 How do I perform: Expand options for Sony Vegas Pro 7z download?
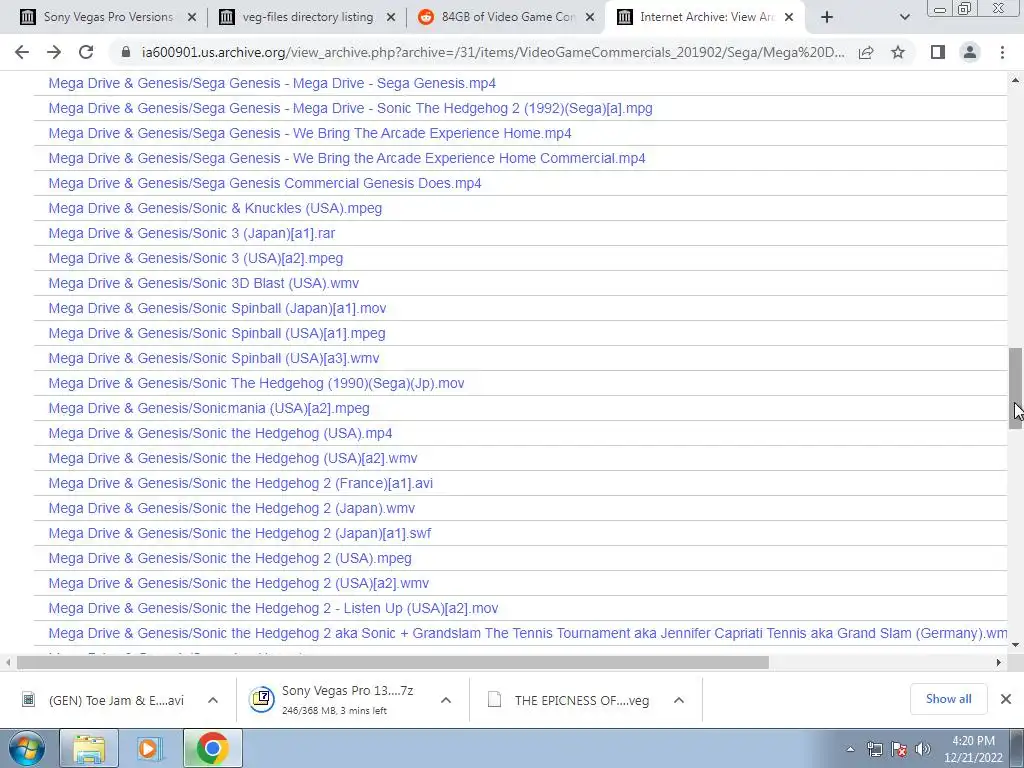[446, 700]
